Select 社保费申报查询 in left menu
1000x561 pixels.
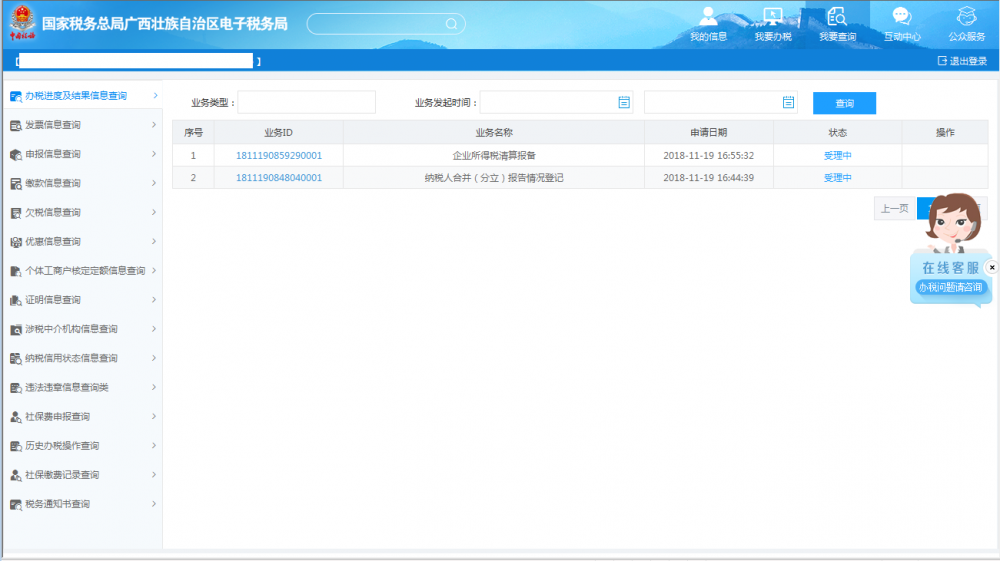click(x=80, y=417)
